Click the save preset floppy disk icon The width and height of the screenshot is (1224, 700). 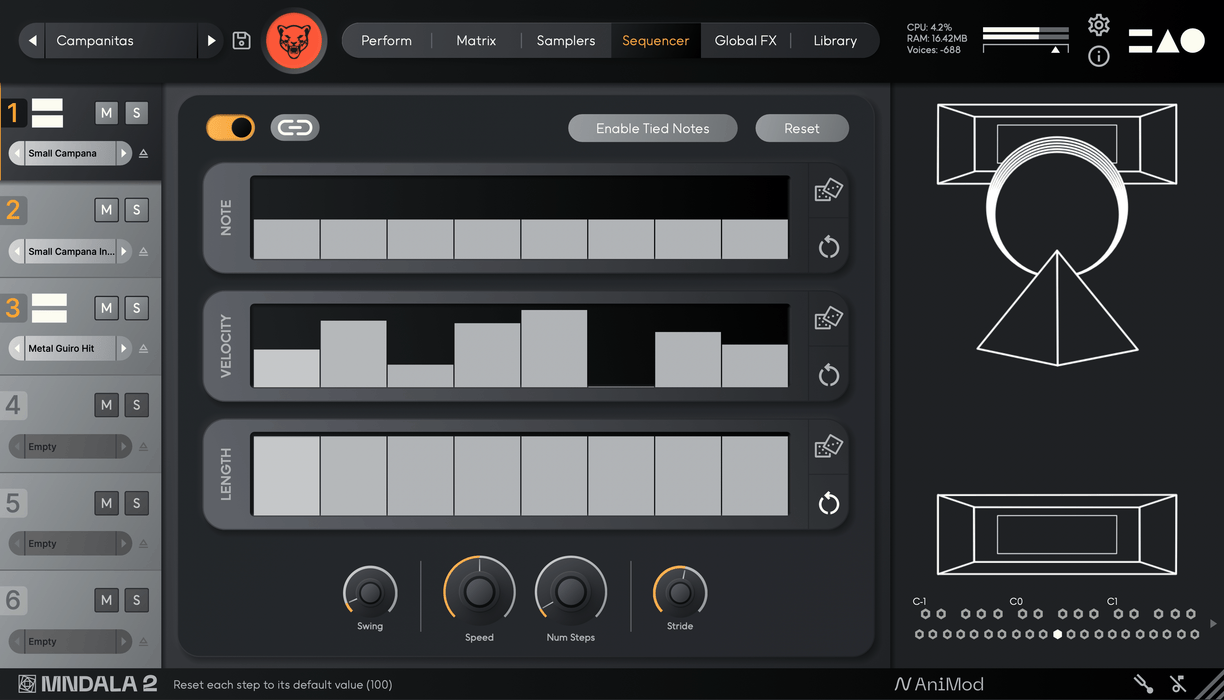[241, 41]
